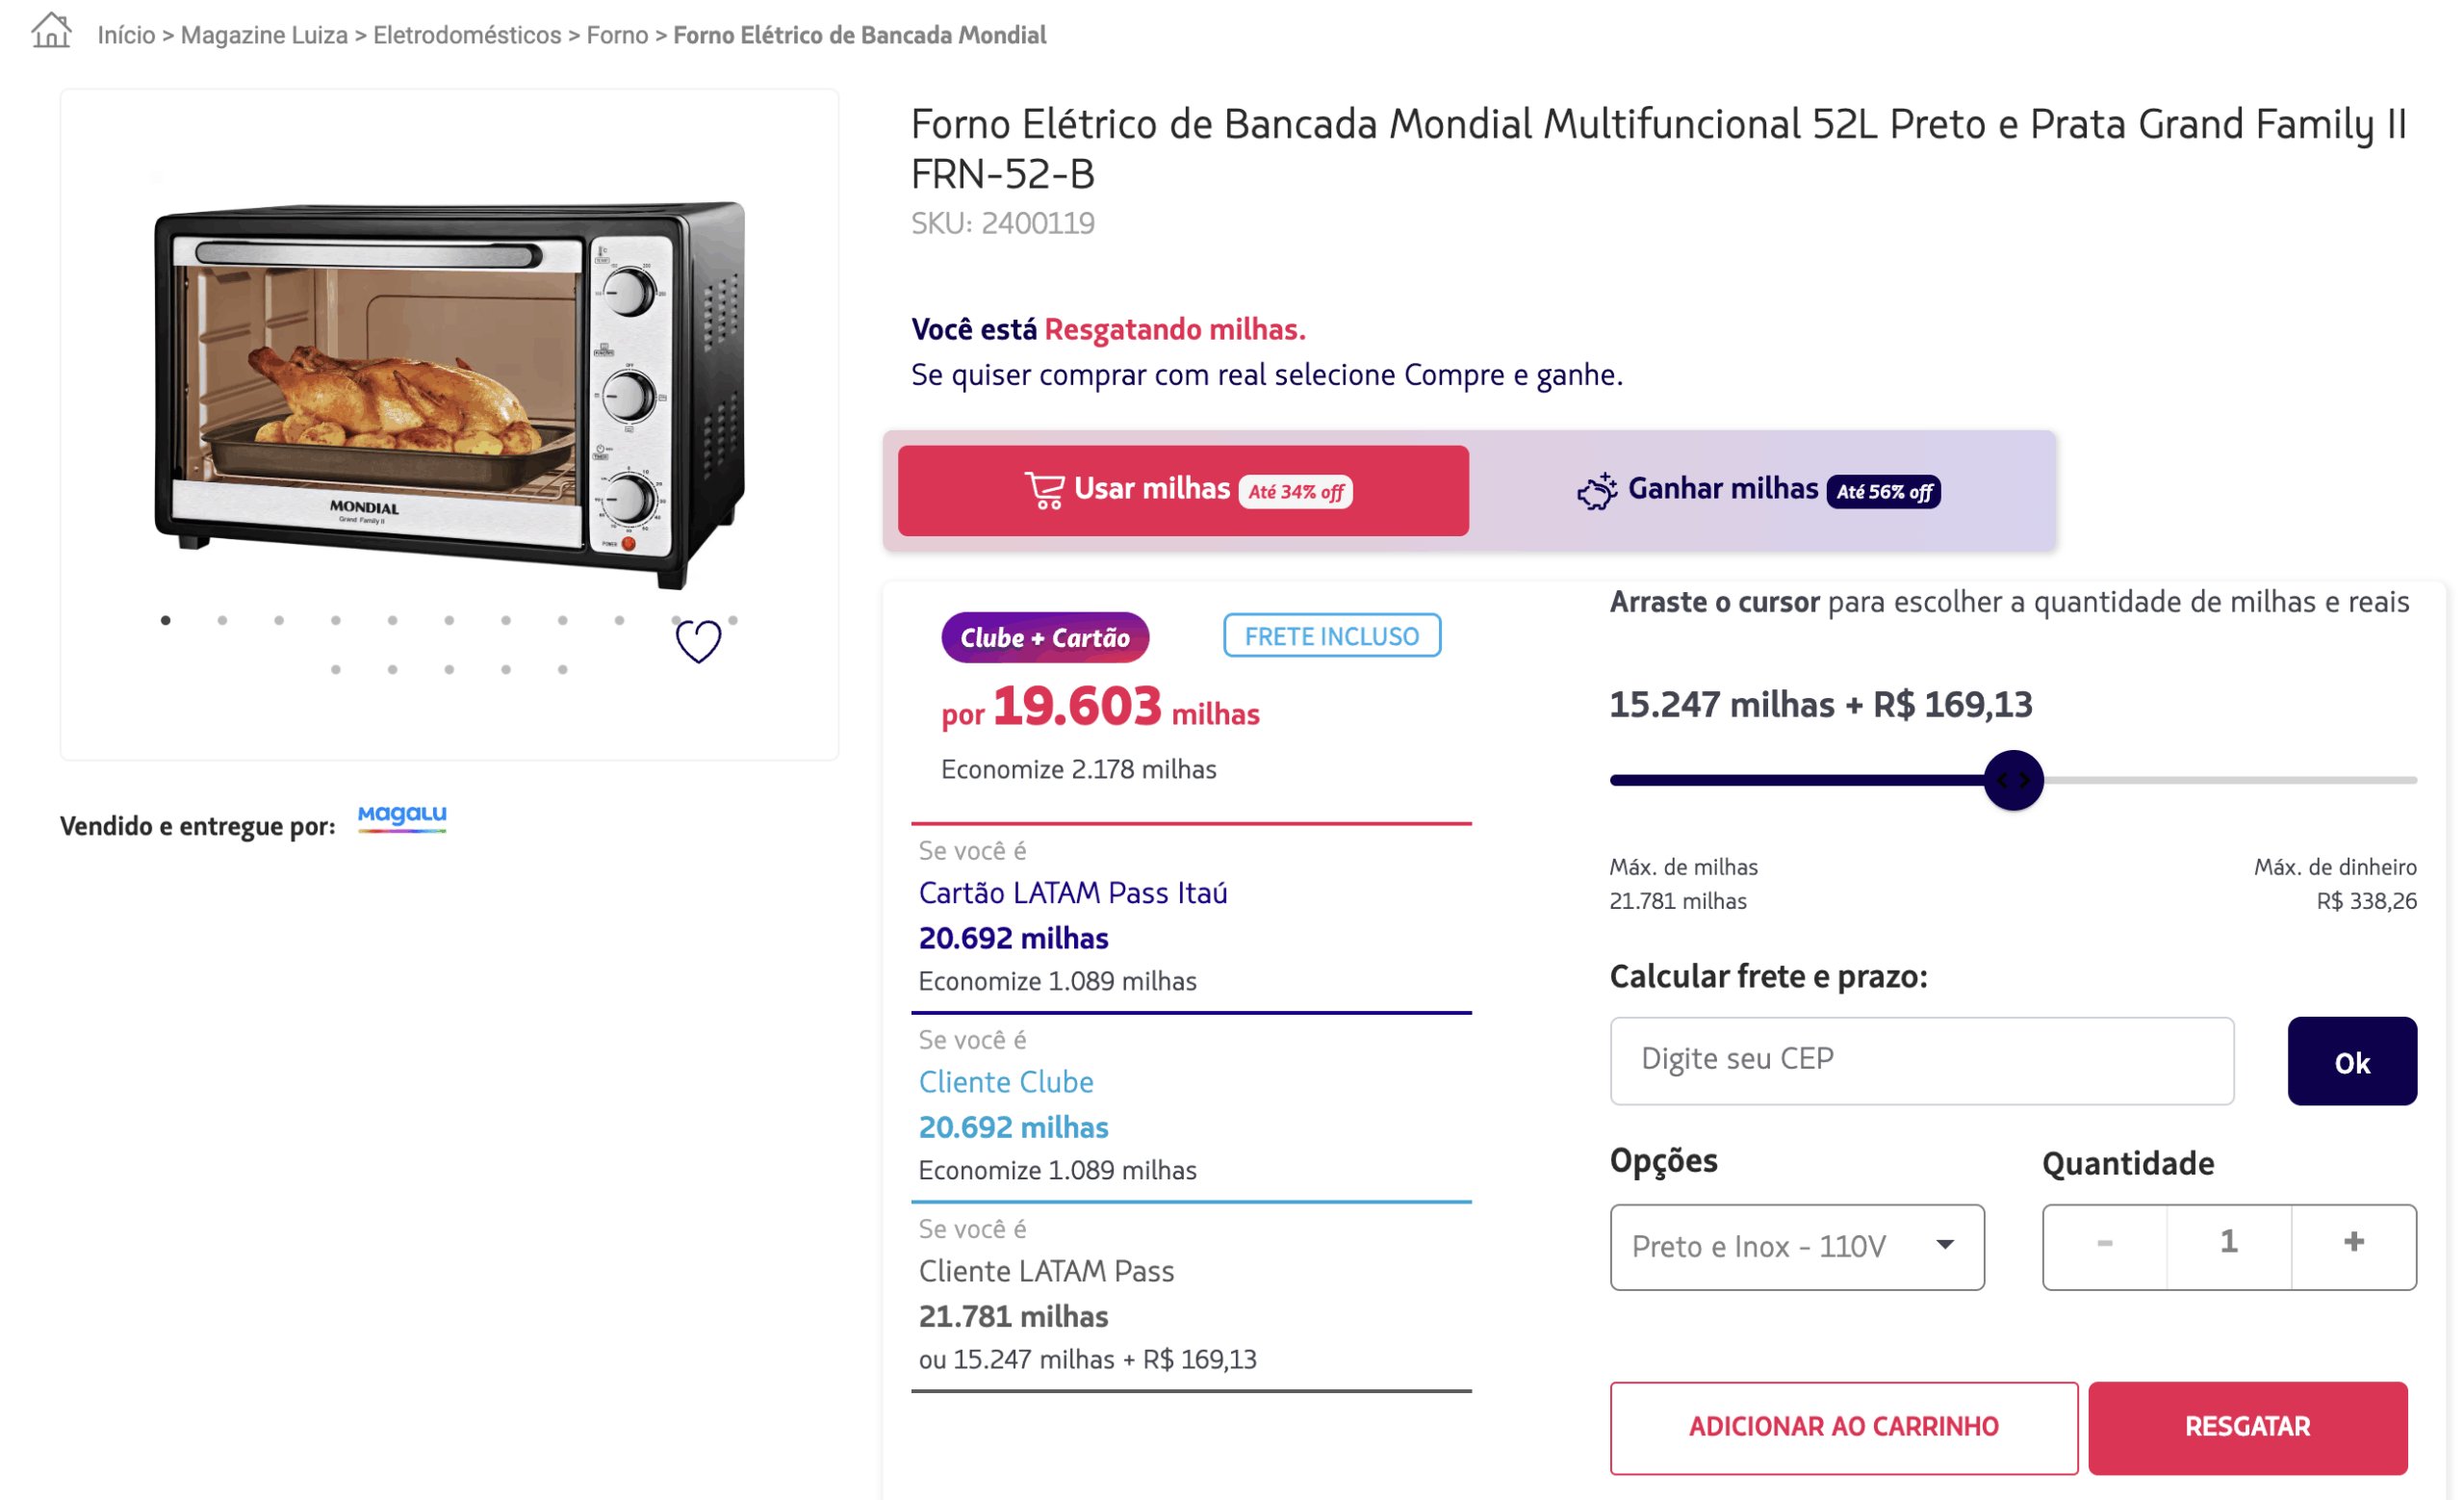Image resolution: width=2464 pixels, height=1500 pixels.
Task: Click ADICIONAR AO CARRINHO button
Action: point(1842,1427)
